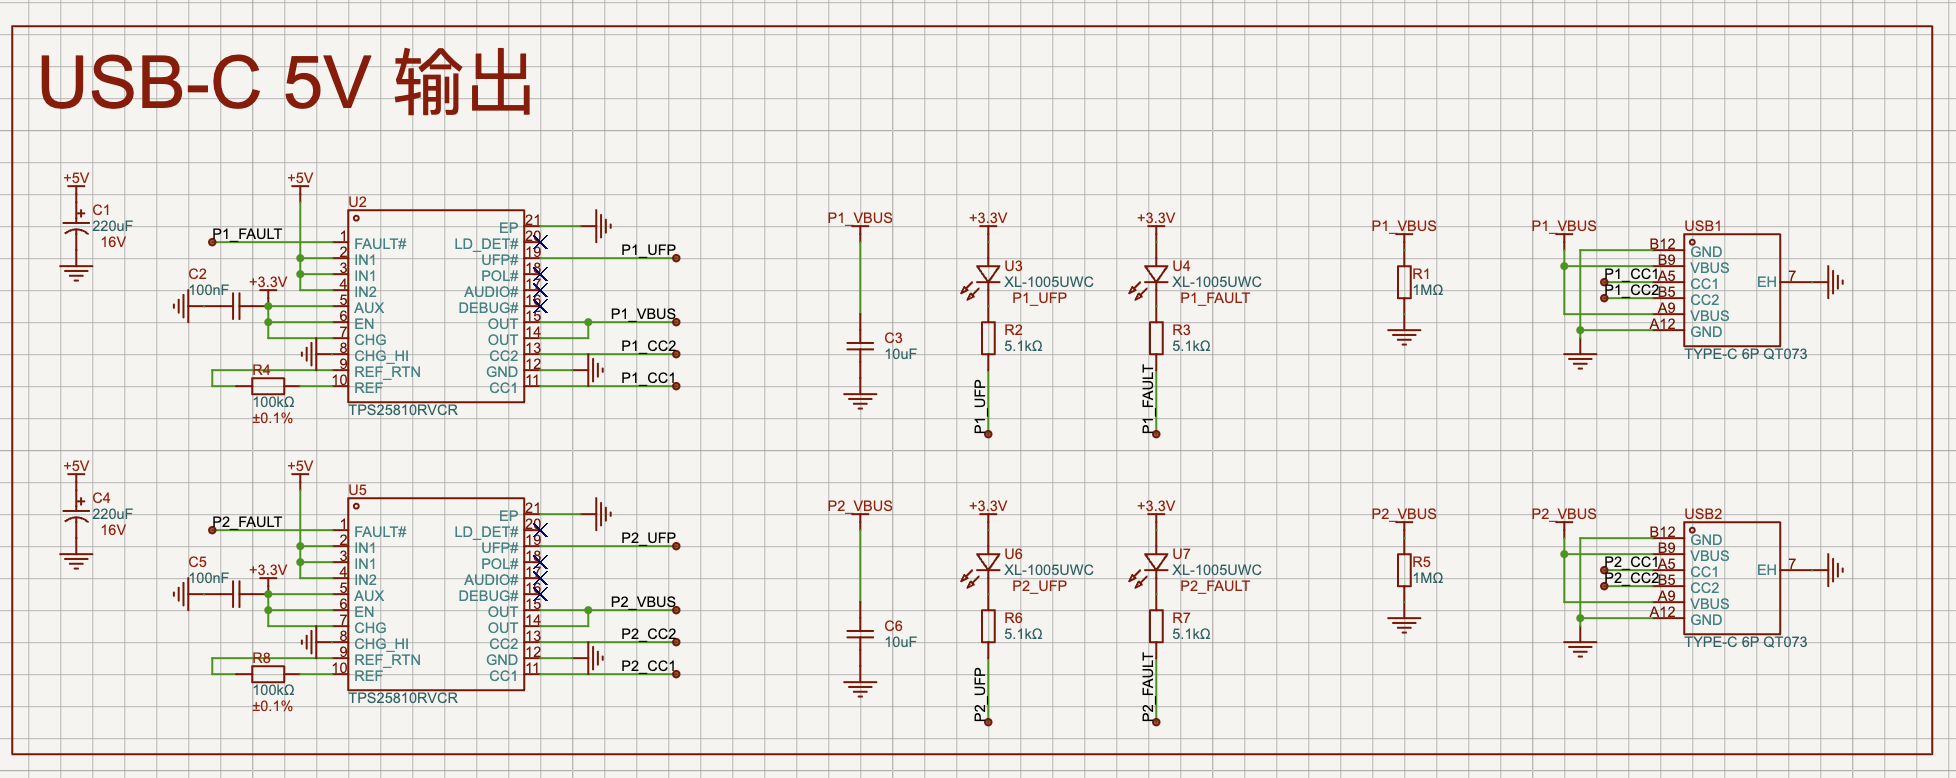Image resolution: width=1956 pixels, height=778 pixels.
Task: Click the vertical P2_UFP label under R6
Action: point(980,696)
